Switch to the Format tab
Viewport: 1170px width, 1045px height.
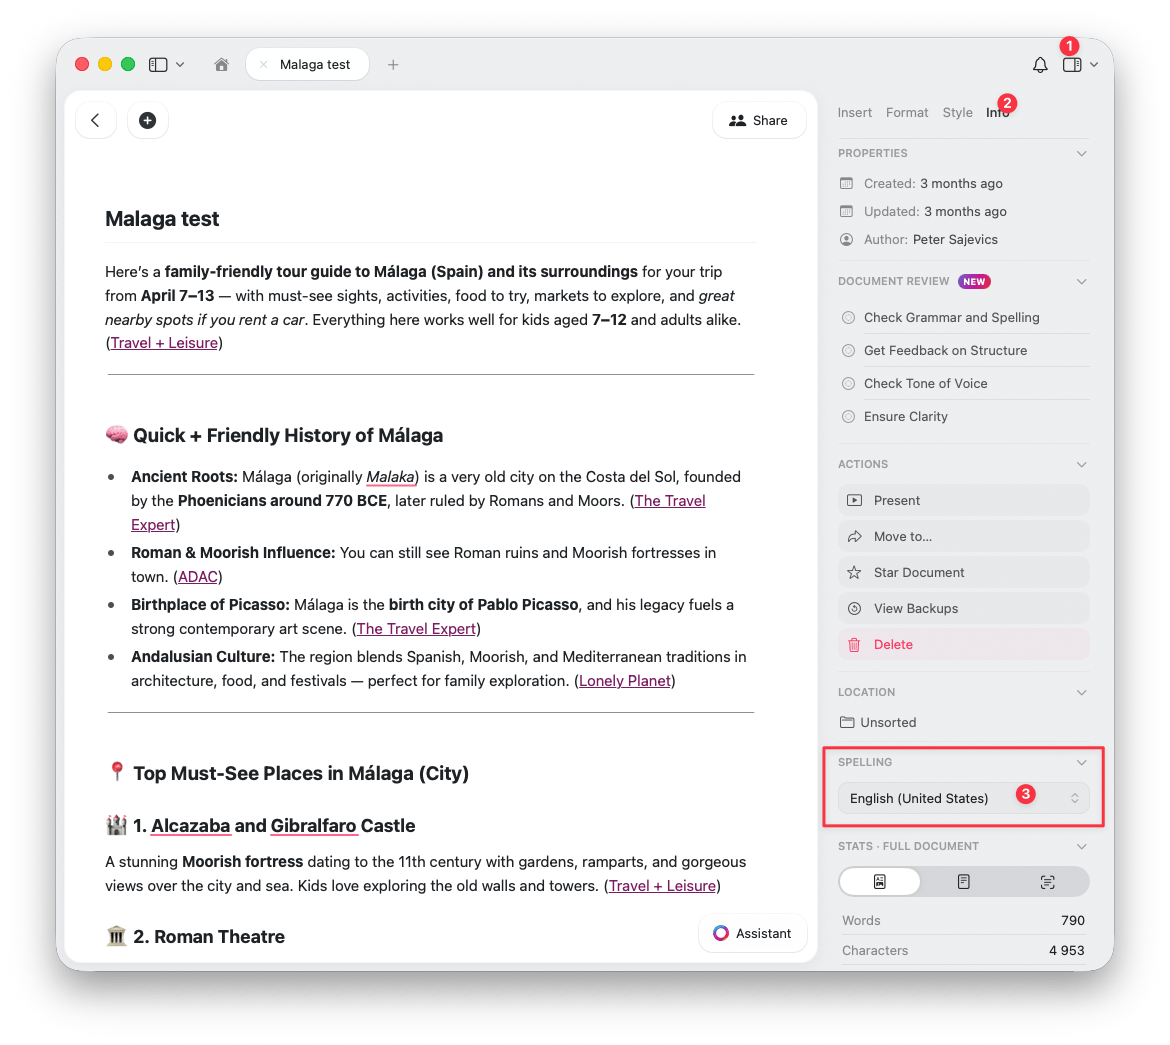pos(907,113)
